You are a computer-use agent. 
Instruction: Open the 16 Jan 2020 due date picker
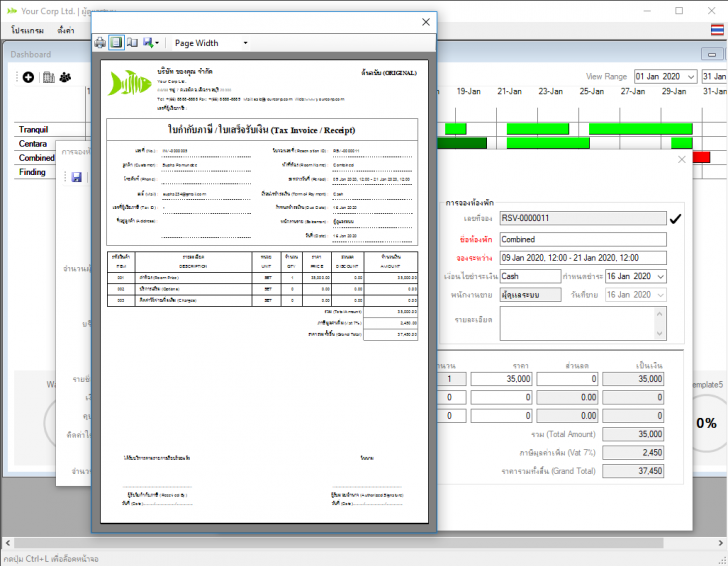click(x=659, y=276)
